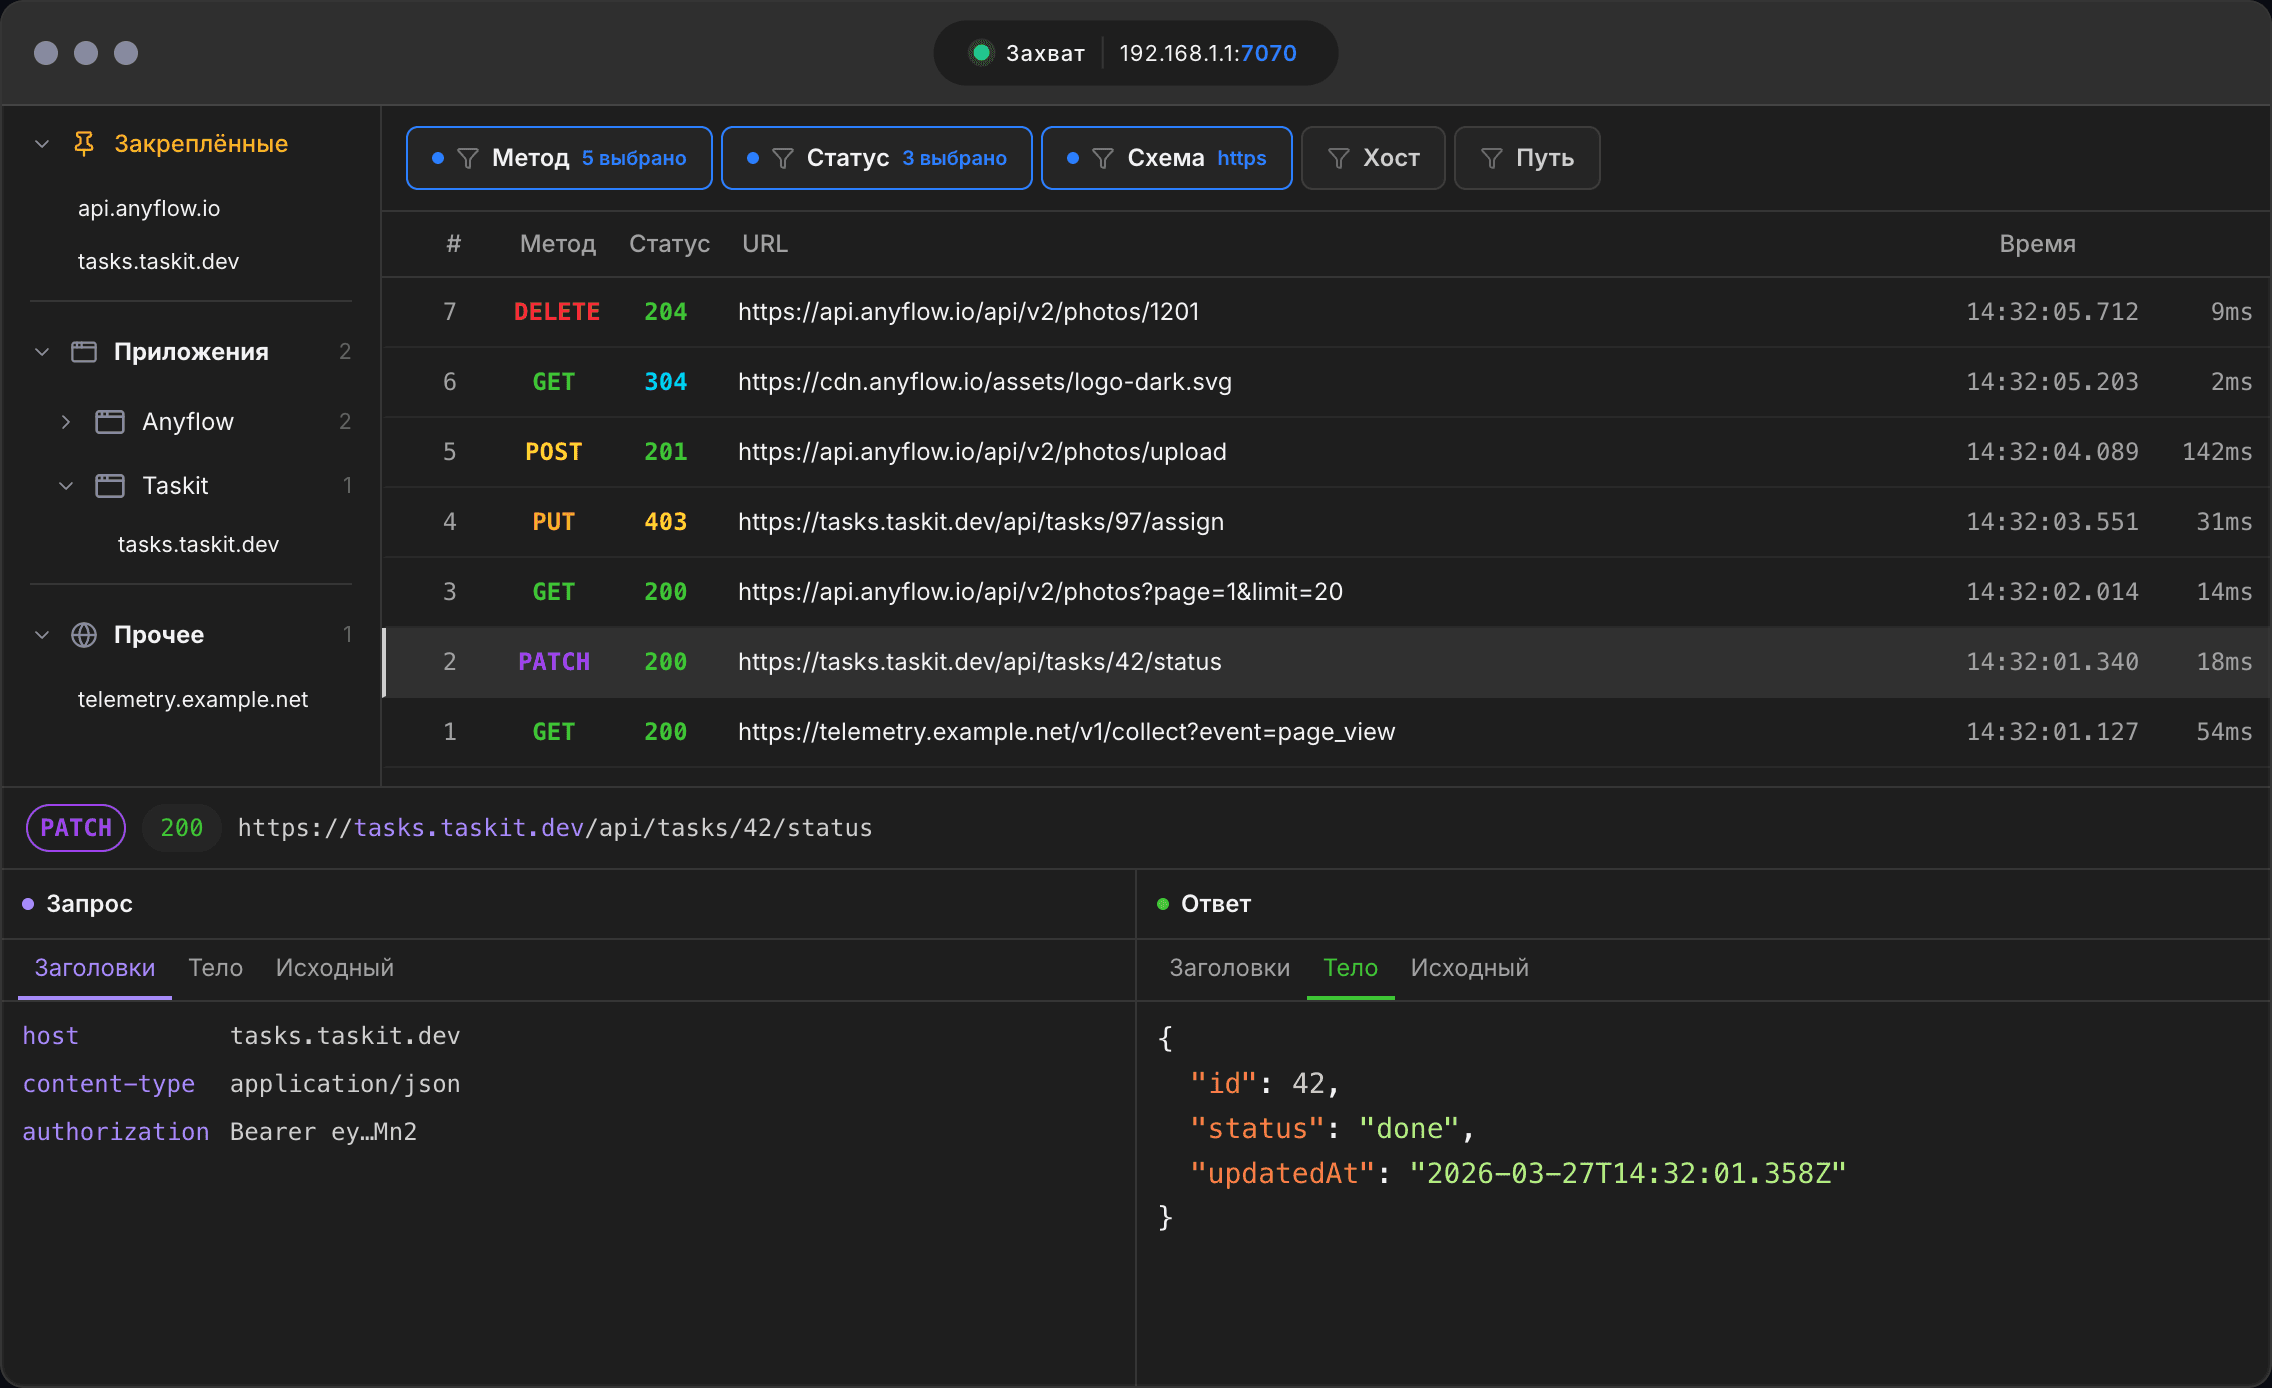This screenshot has height=1388, width=2272.
Task: Collapse the Приложения section
Action: point(42,352)
